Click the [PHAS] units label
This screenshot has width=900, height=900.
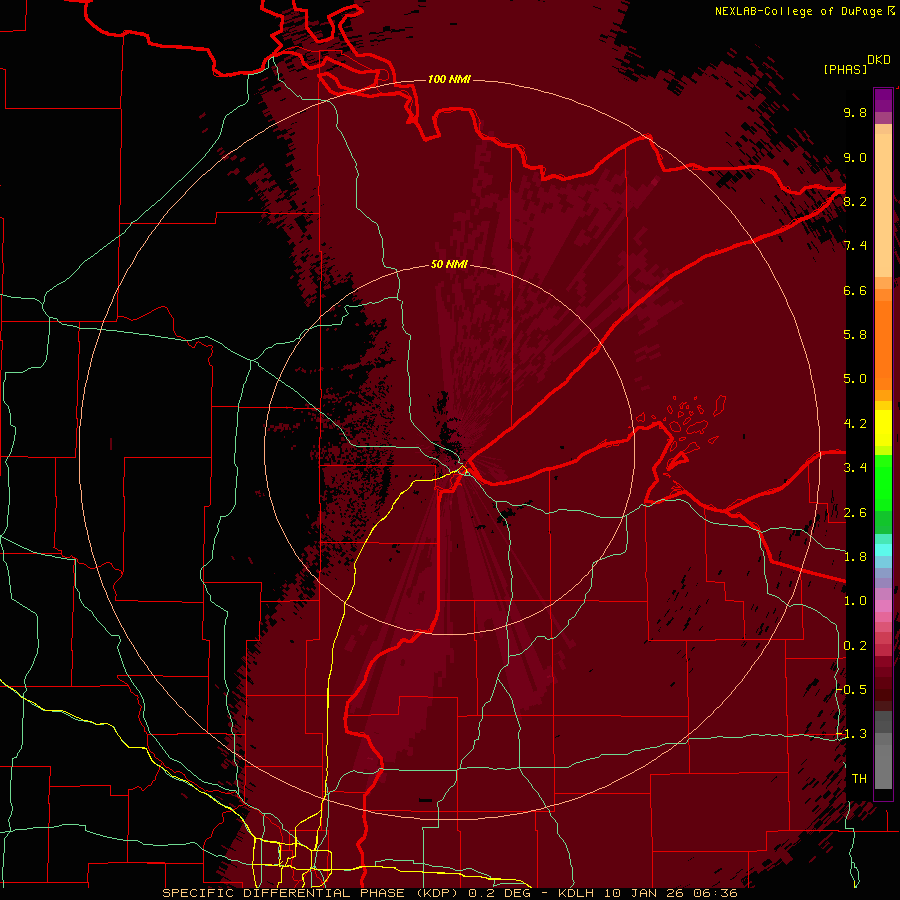pyautogui.click(x=845, y=69)
